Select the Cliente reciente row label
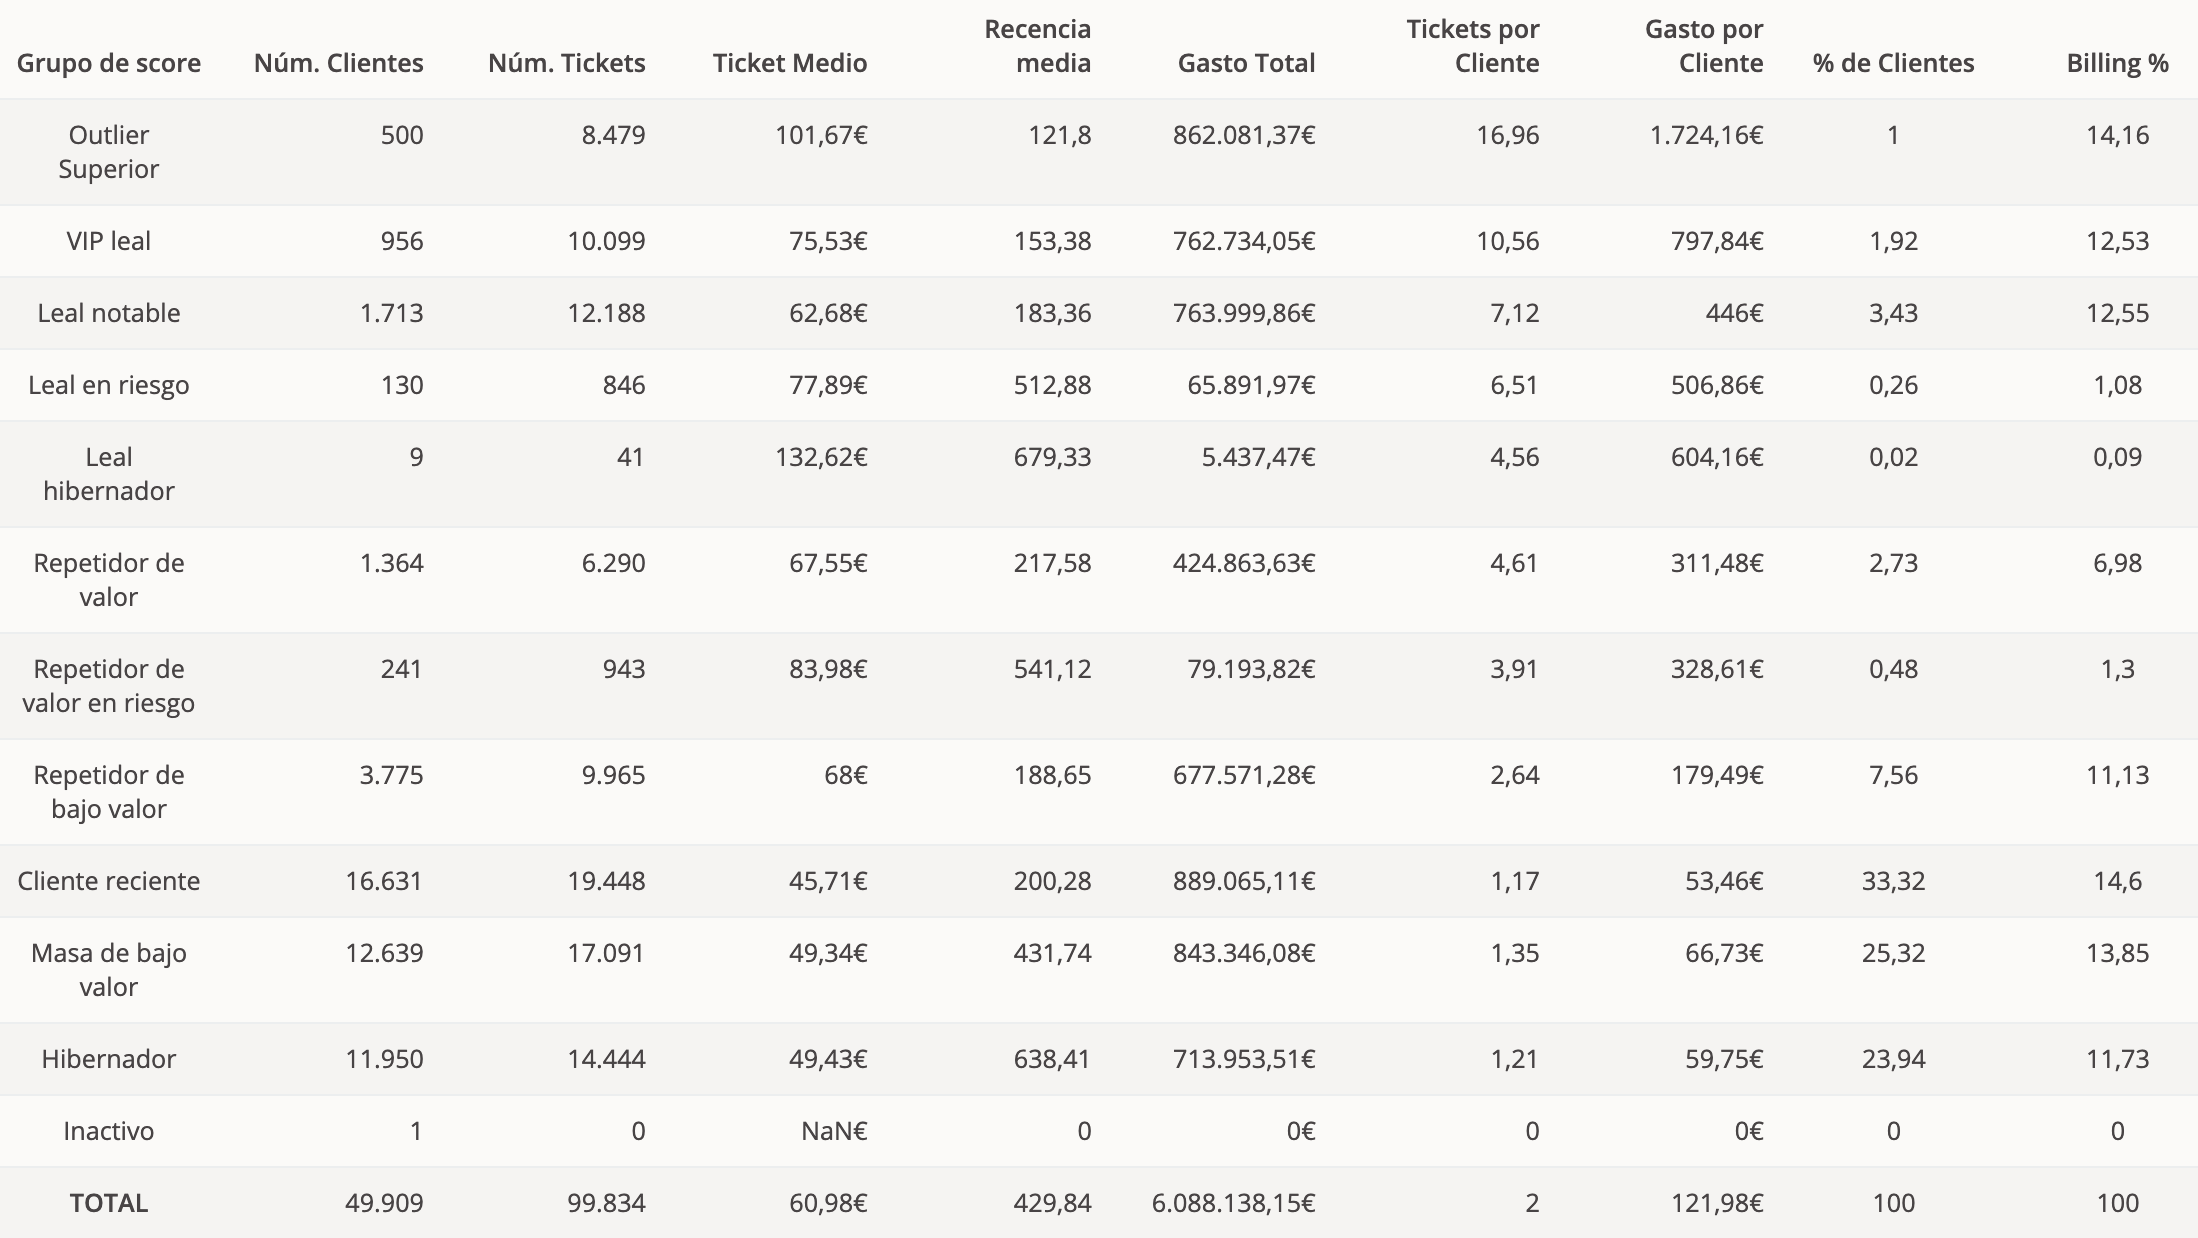The height and width of the screenshot is (1238, 2198). [109, 881]
